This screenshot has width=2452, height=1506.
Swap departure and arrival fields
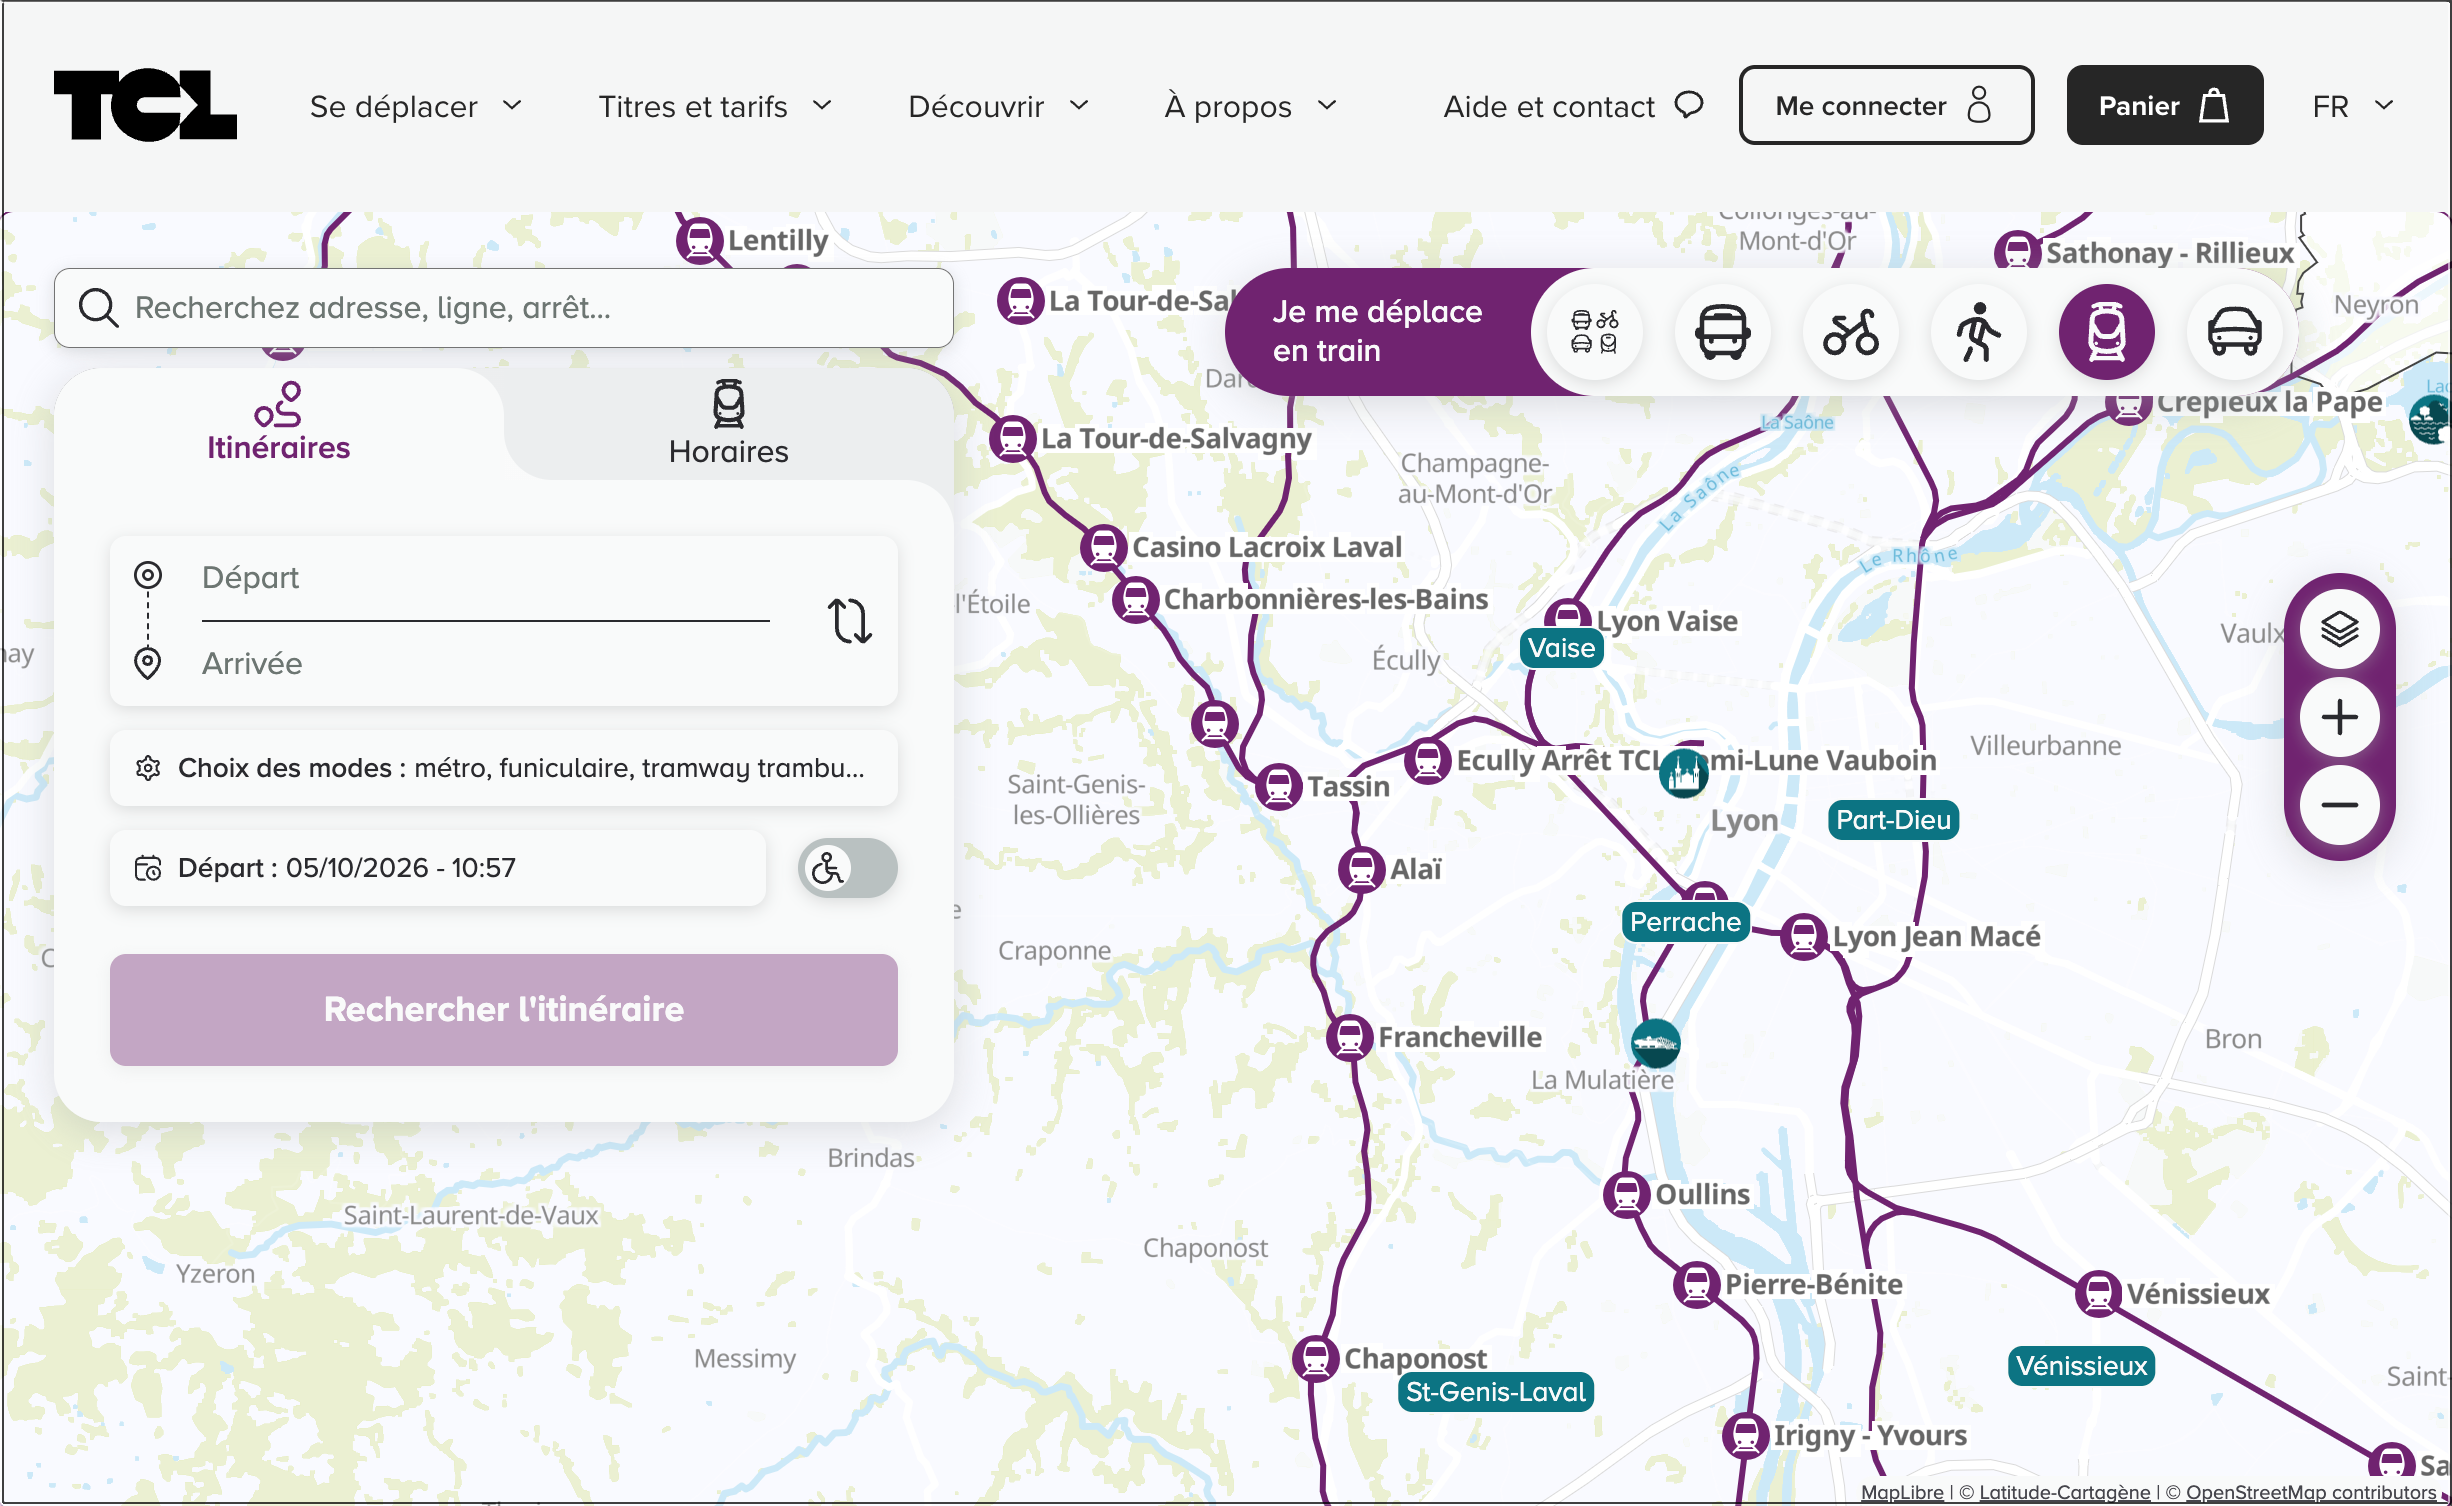coord(849,621)
